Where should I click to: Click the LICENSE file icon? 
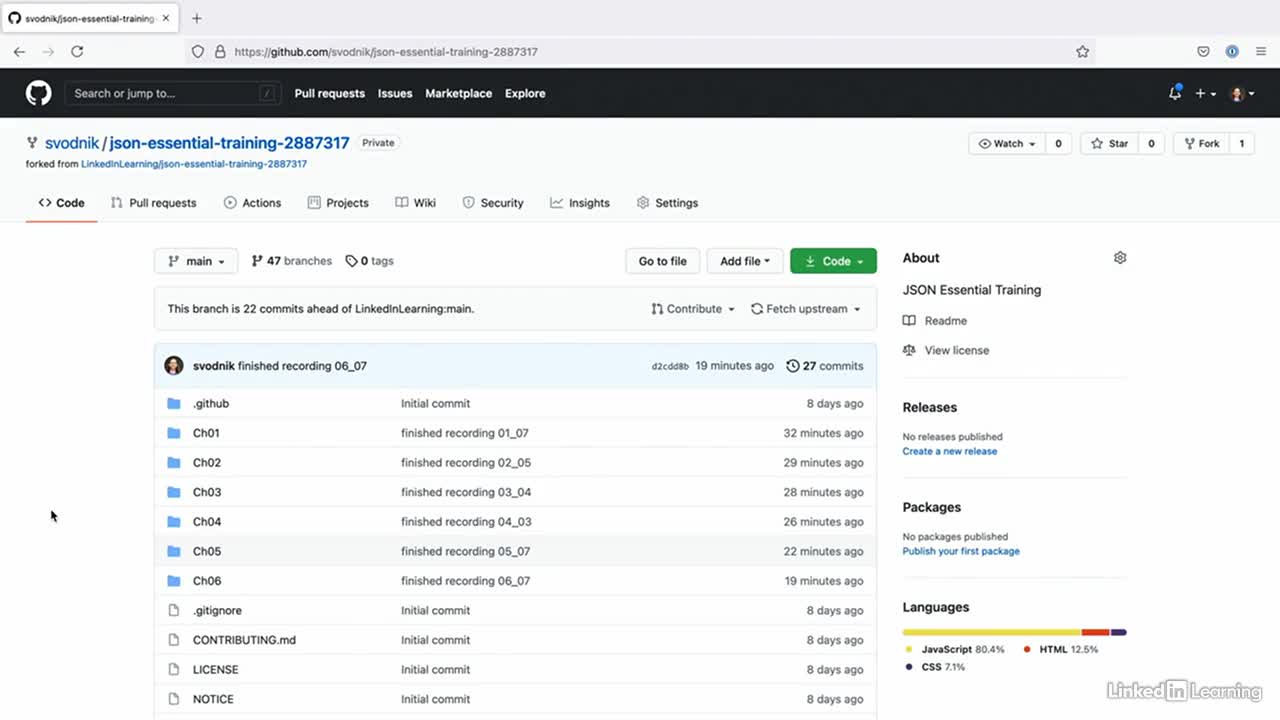174,669
